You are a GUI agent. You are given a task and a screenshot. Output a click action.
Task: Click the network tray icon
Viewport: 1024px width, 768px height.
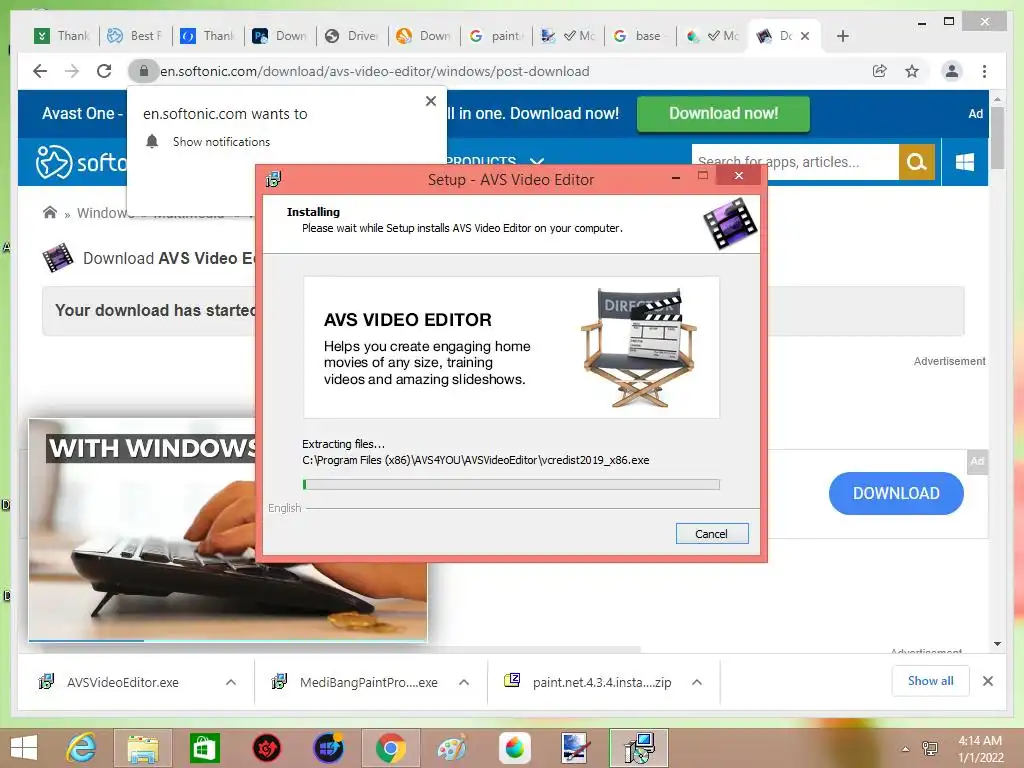(x=930, y=748)
